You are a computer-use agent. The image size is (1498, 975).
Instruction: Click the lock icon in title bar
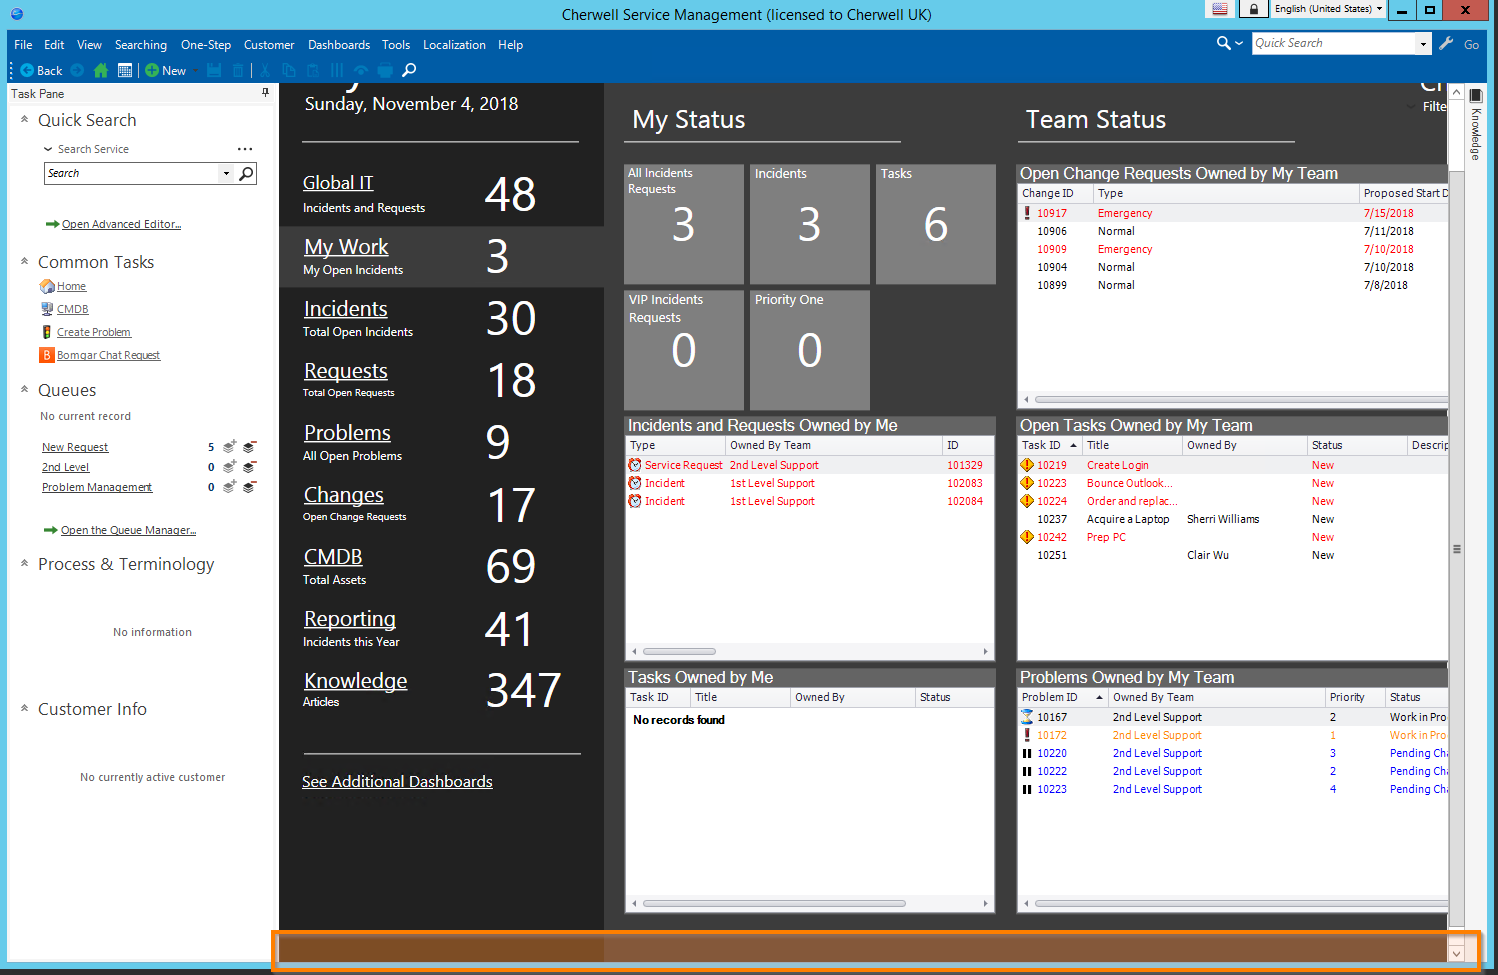click(x=1253, y=10)
